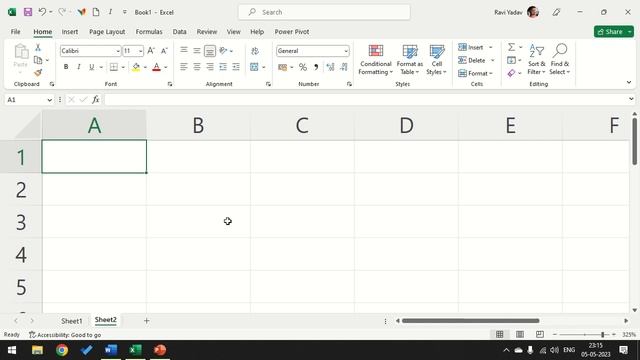Switch to the Page Layout tab
The height and width of the screenshot is (360, 640).
pyautogui.click(x=107, y=31)
